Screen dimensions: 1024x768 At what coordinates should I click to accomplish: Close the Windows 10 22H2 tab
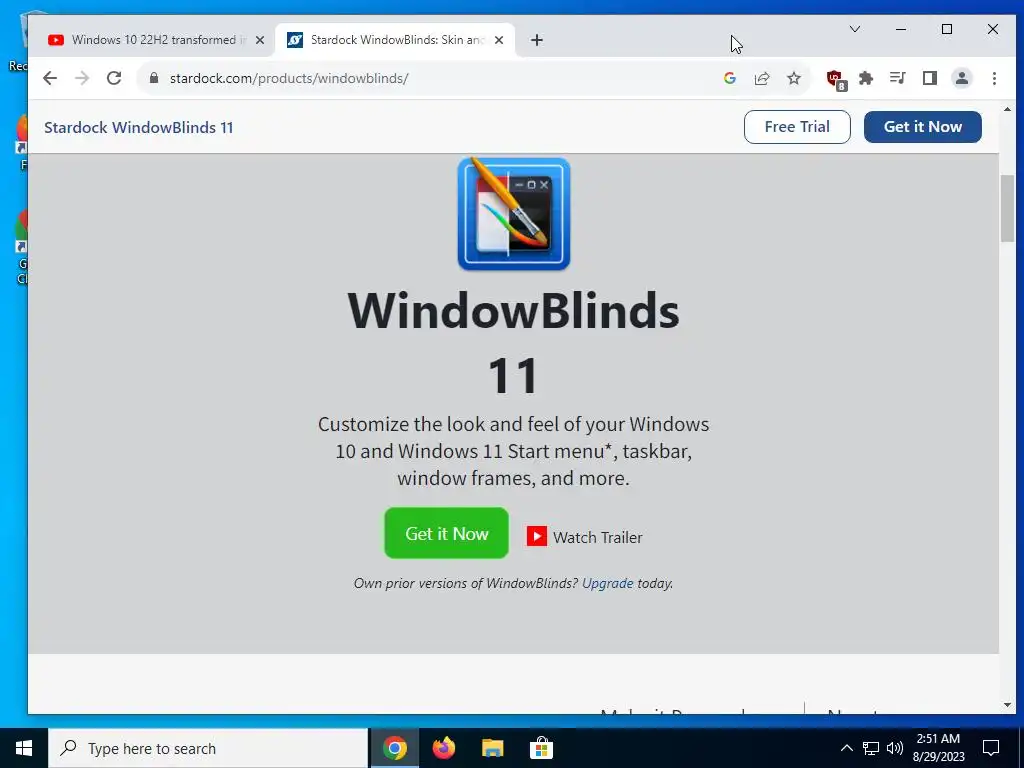260,40
